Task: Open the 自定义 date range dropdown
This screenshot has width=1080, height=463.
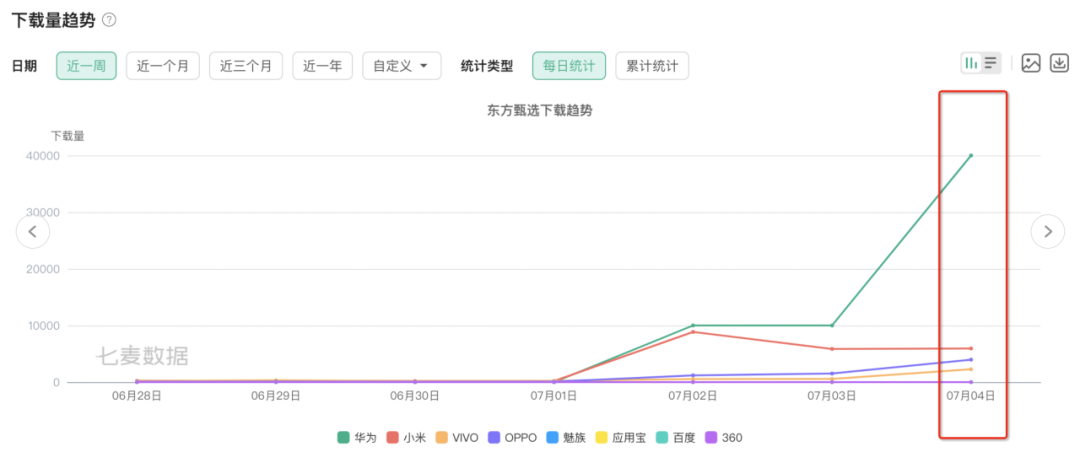Action: (x=401, y=66)
